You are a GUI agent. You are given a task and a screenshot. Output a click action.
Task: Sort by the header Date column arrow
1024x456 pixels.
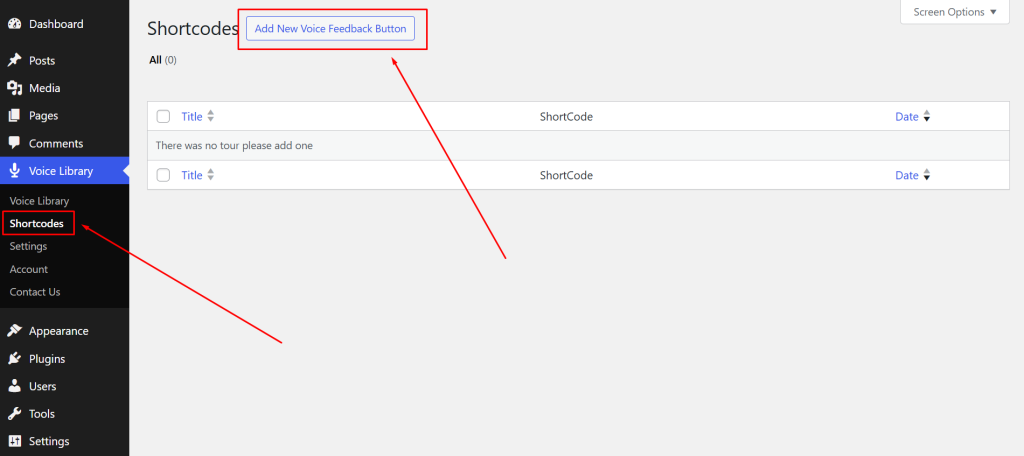(927, 117)
